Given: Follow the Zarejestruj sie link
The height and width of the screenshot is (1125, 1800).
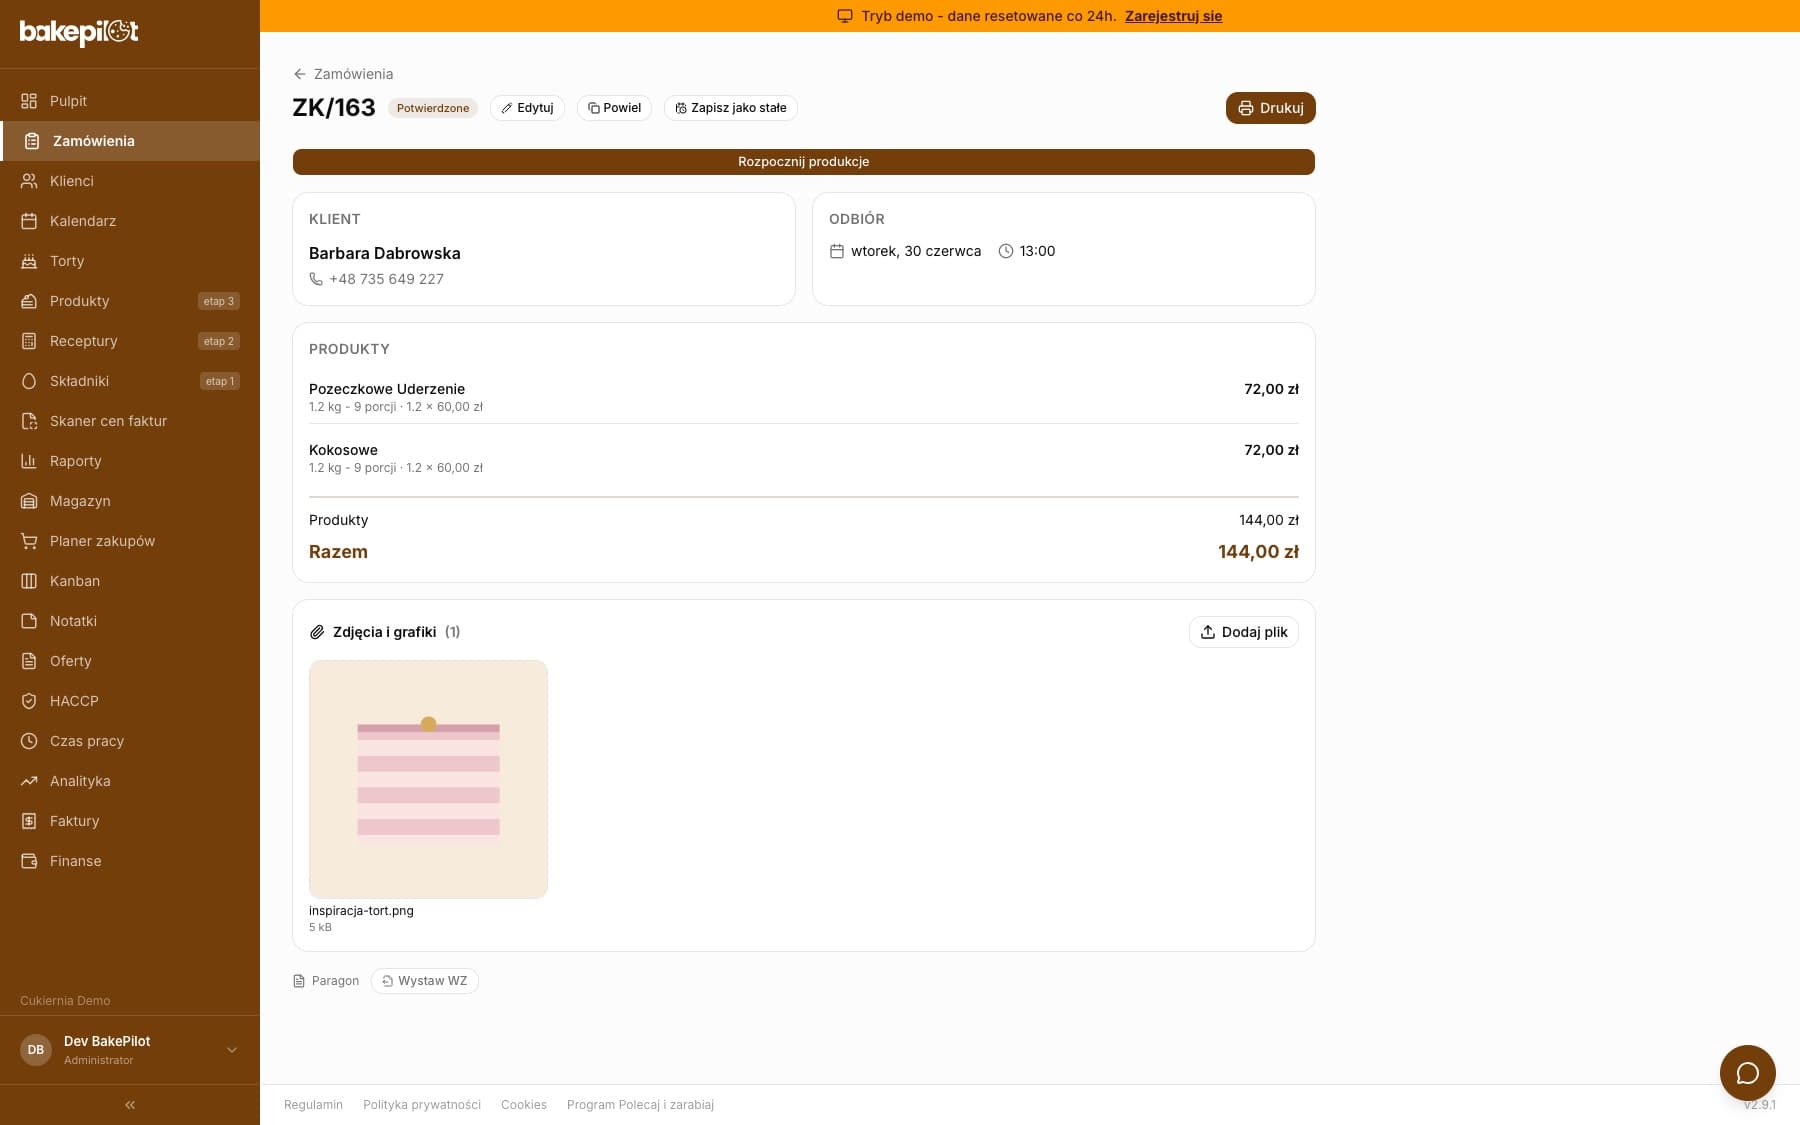Looking at the screenshot, I should tap(1173, 16).
